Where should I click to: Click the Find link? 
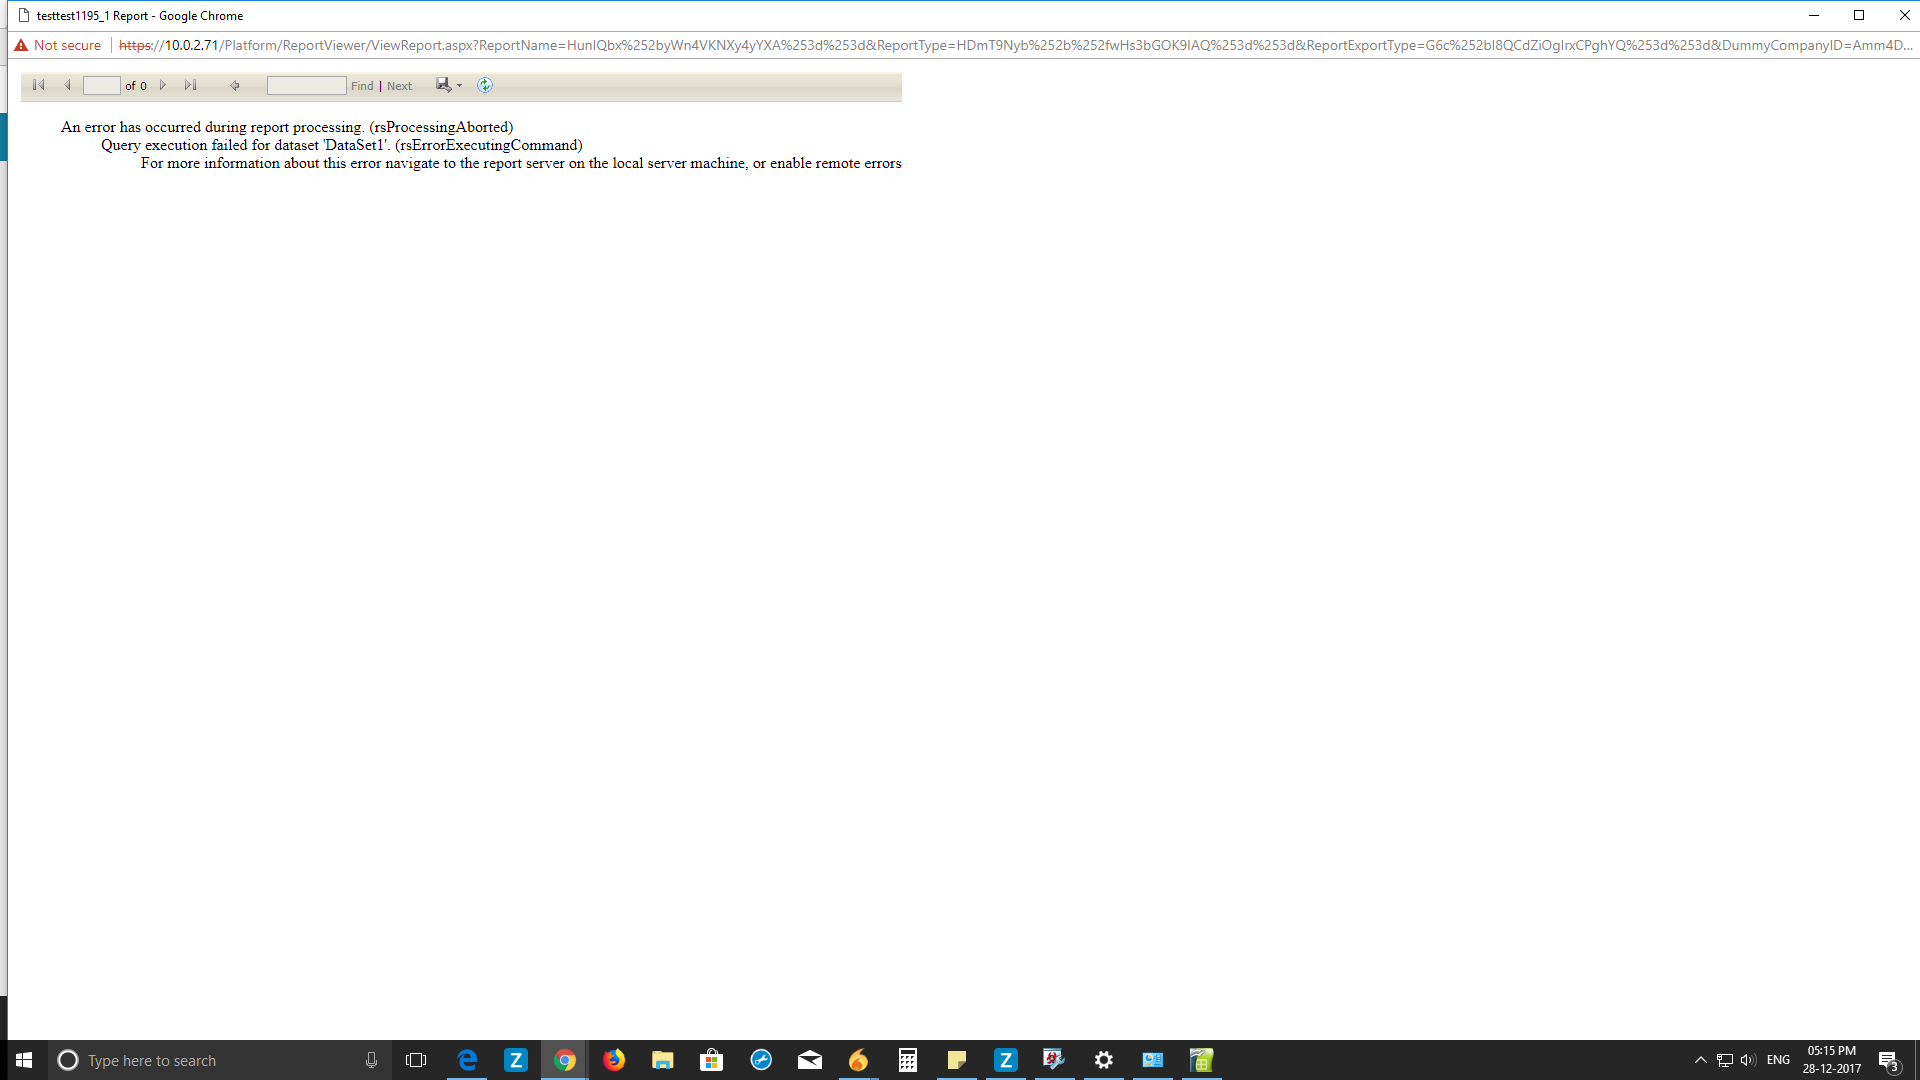362,86
